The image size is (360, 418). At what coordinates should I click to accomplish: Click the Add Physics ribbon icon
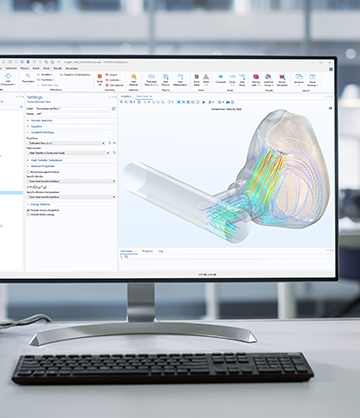[x=166, y=80]
